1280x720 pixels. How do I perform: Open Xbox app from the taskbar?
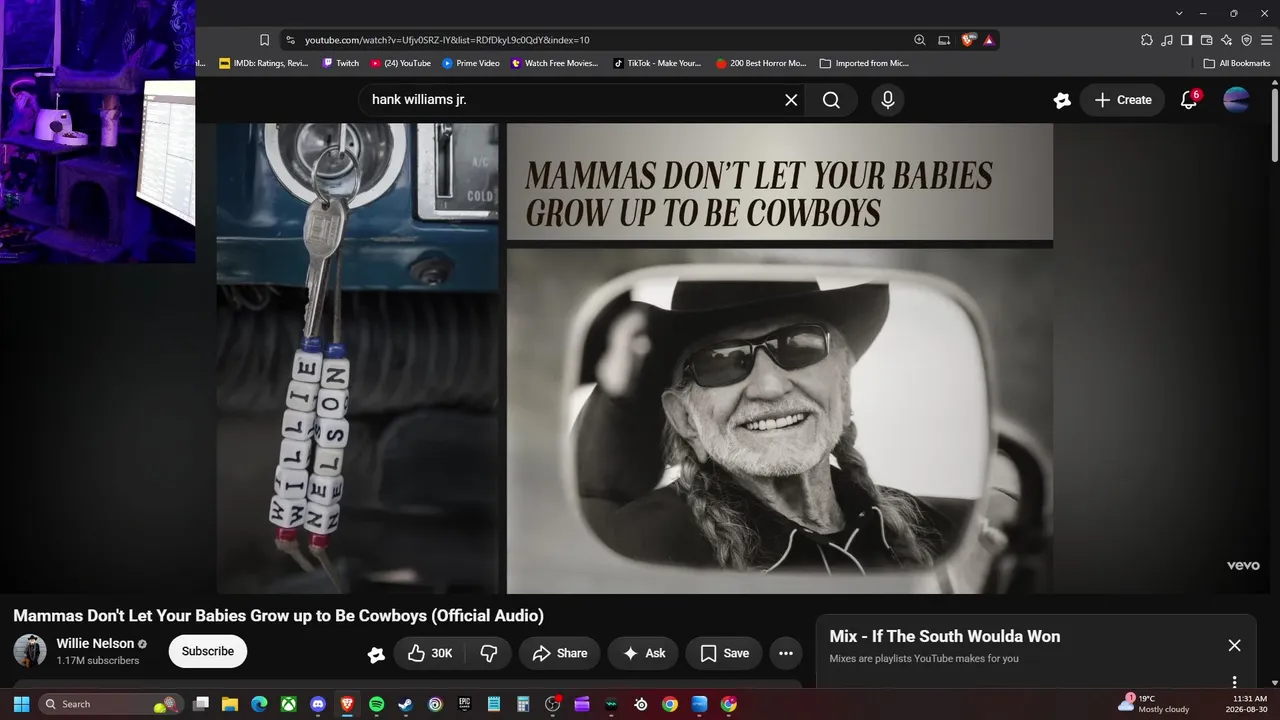tap(288, 704)
